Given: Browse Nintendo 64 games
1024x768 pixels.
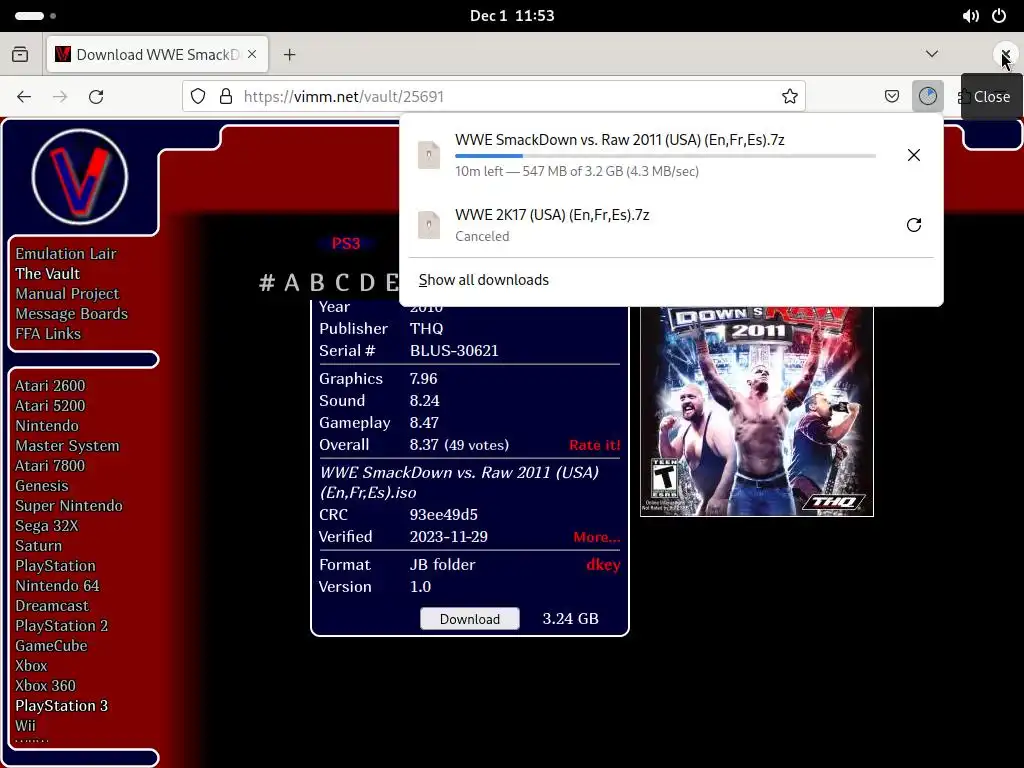Looking at the screenshot, I should (57, 586).
